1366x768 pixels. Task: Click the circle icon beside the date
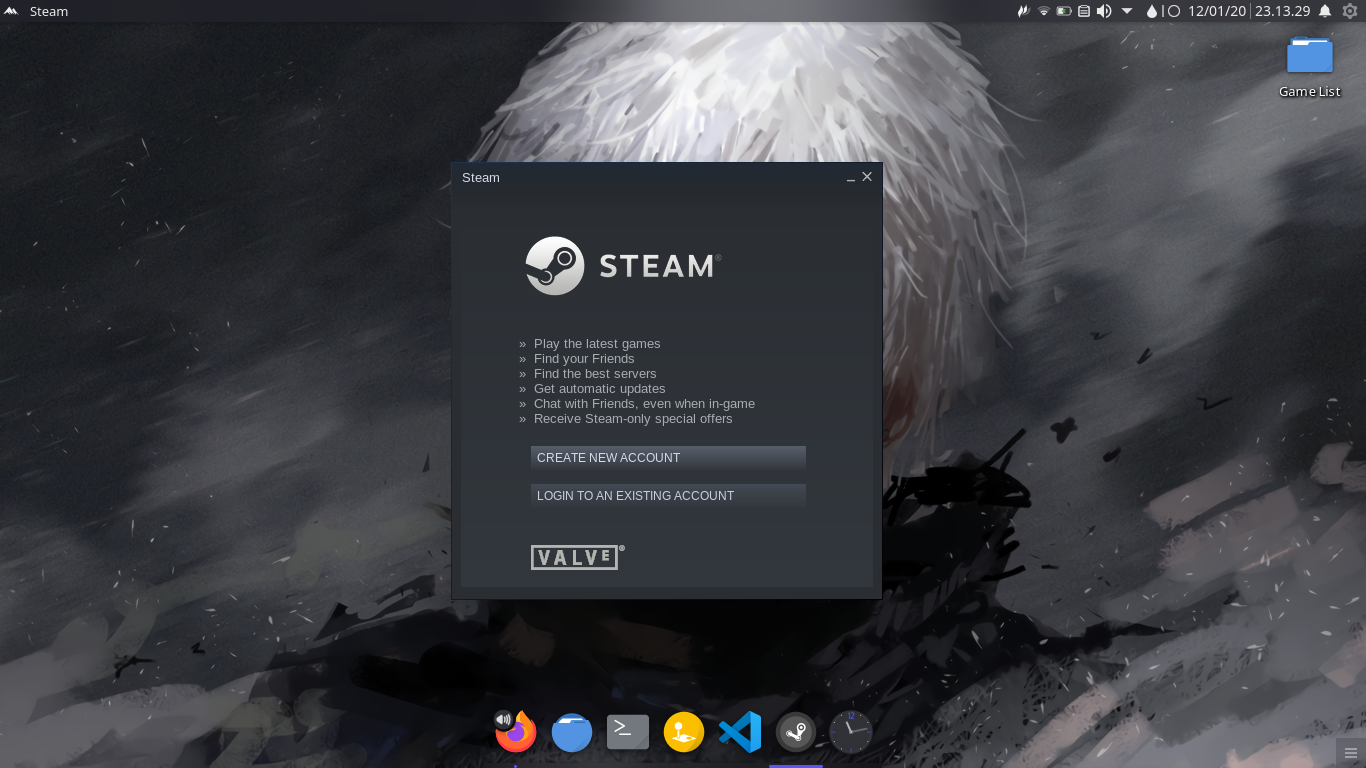pyautogui.click(x=1174, y=11)
